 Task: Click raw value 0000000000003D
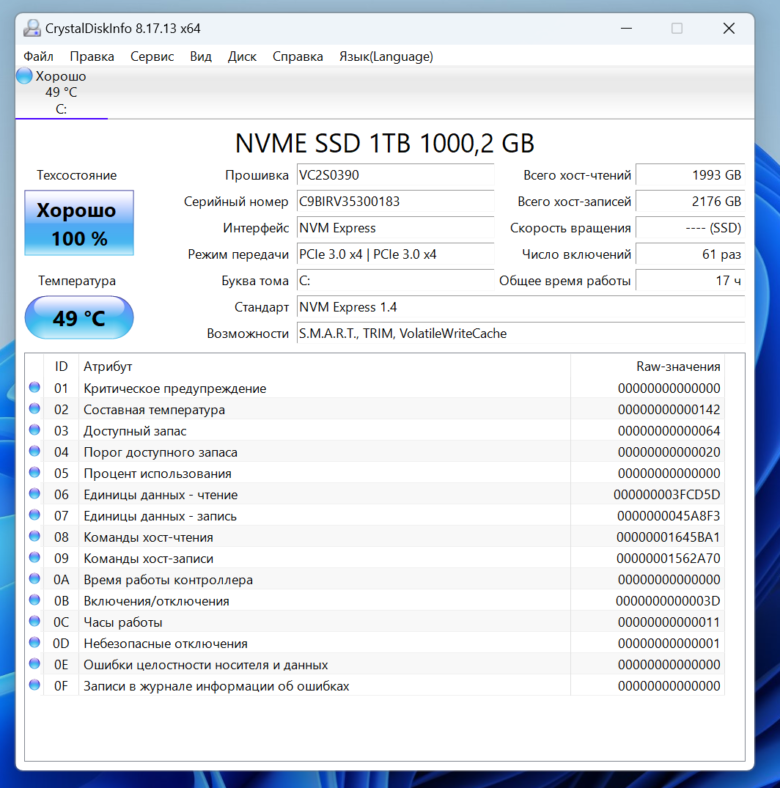click(667, 601)
